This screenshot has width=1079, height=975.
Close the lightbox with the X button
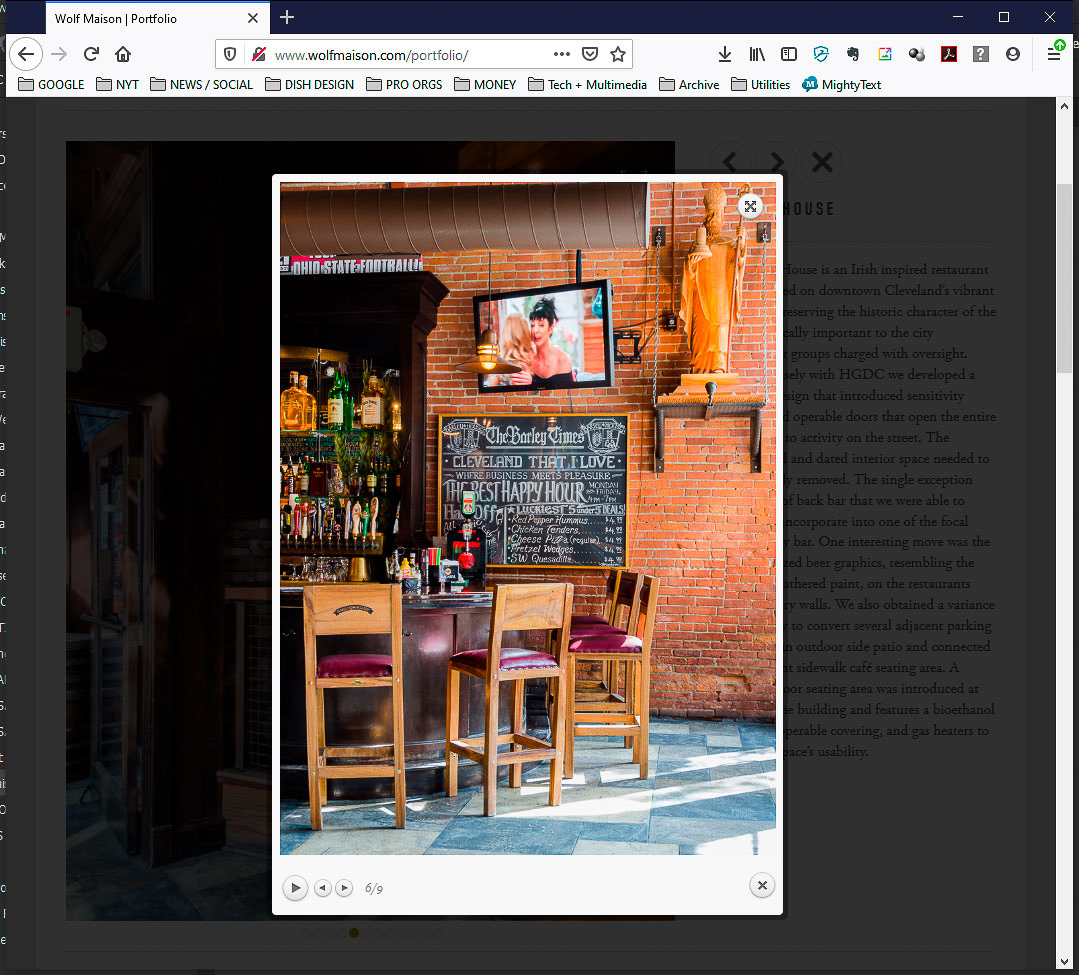click(762, 885)
